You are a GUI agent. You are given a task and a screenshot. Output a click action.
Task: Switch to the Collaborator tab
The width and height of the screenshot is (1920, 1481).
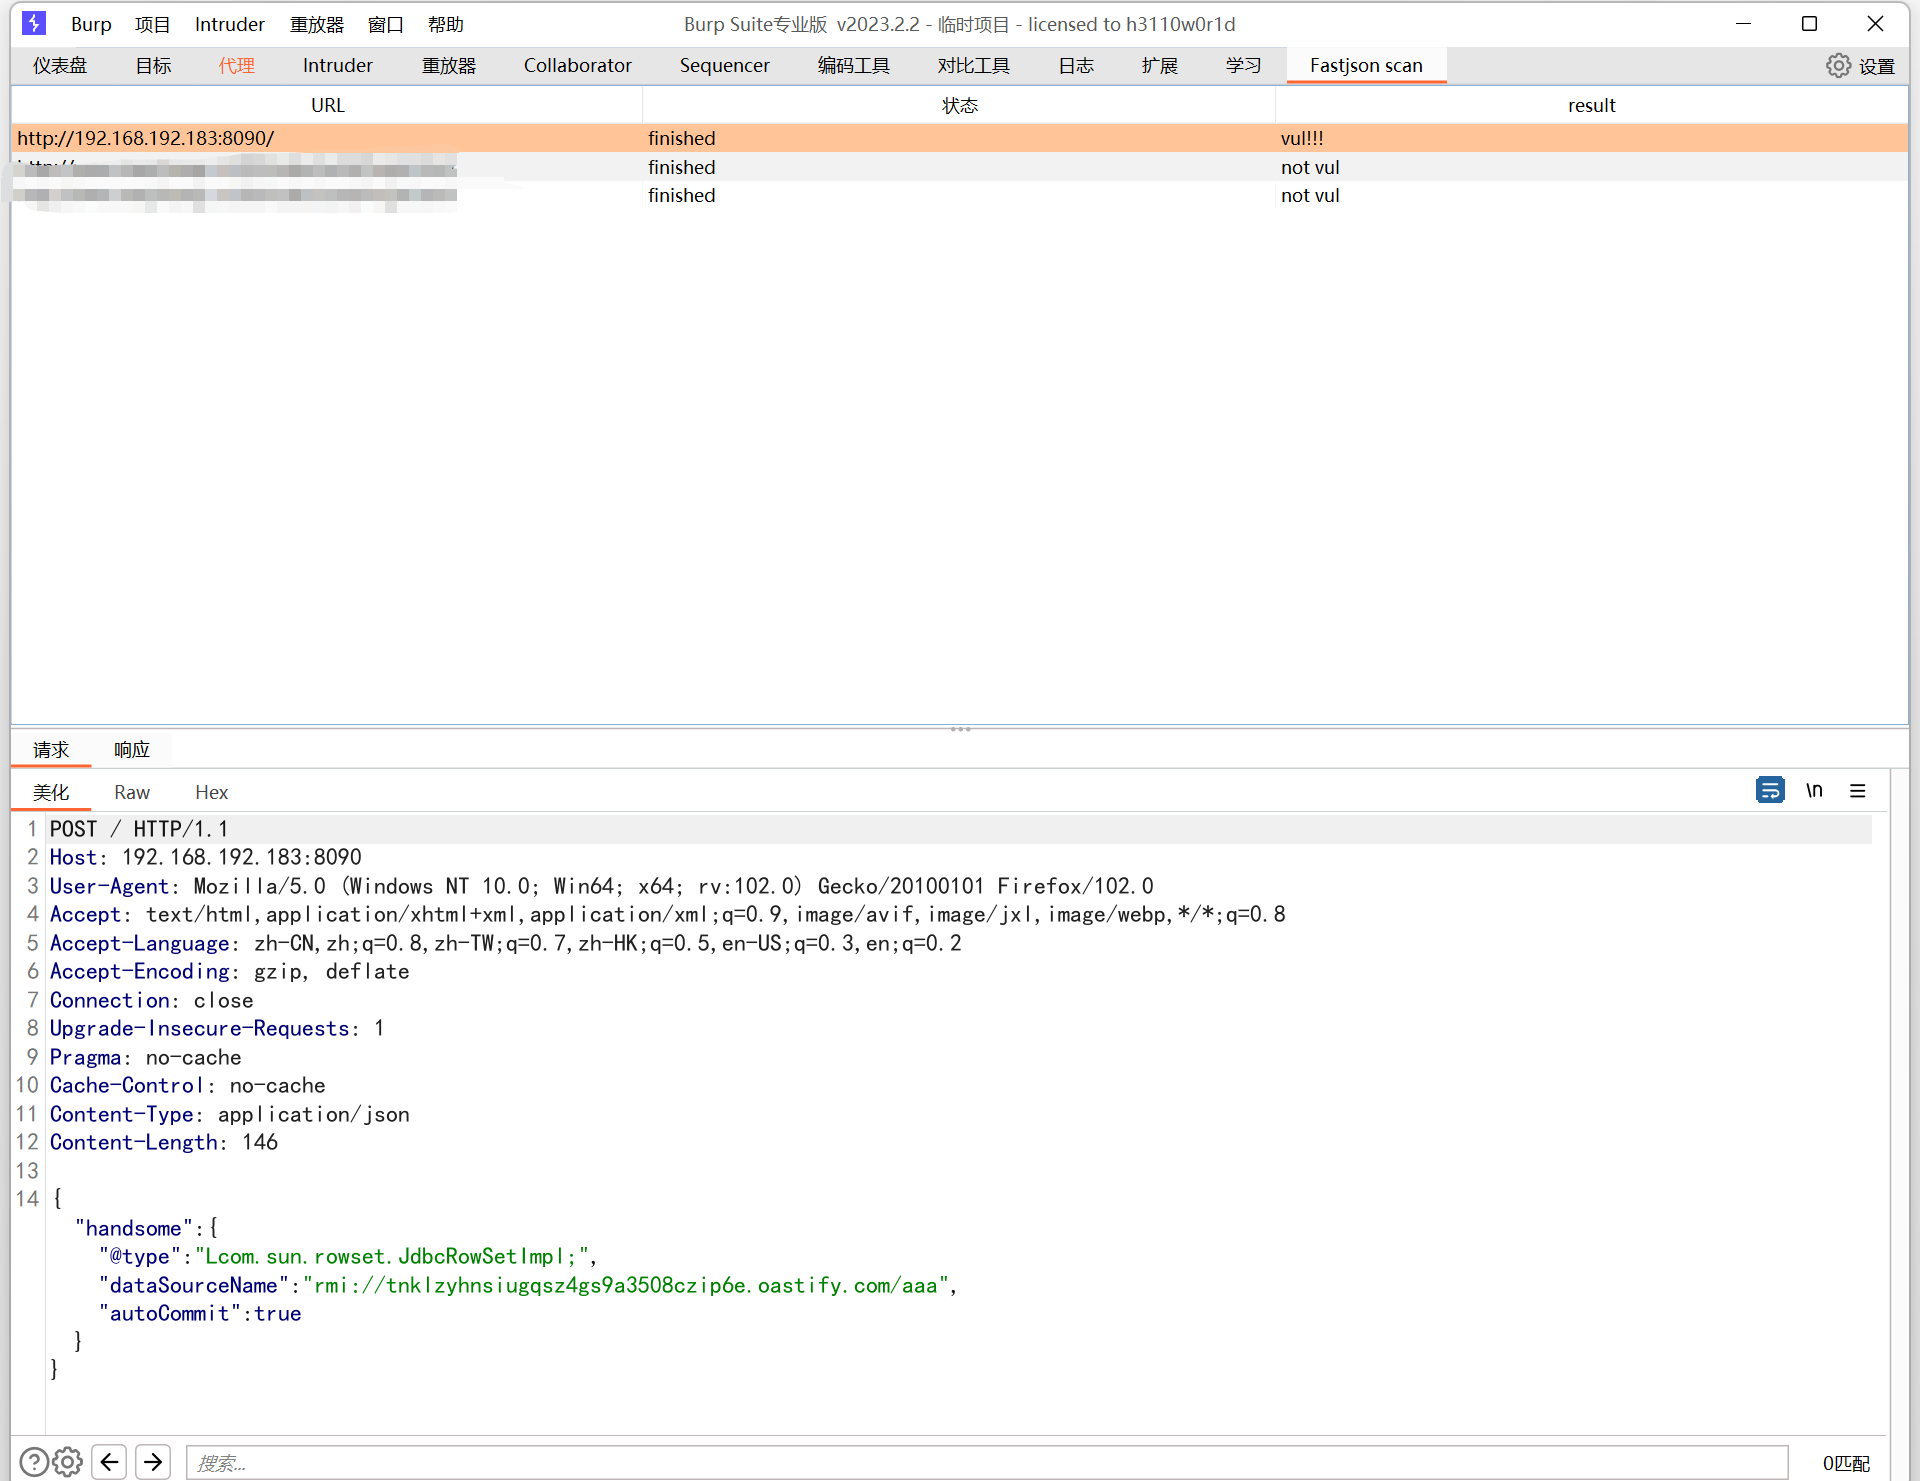pyautogui.click(x=578, y=66)
